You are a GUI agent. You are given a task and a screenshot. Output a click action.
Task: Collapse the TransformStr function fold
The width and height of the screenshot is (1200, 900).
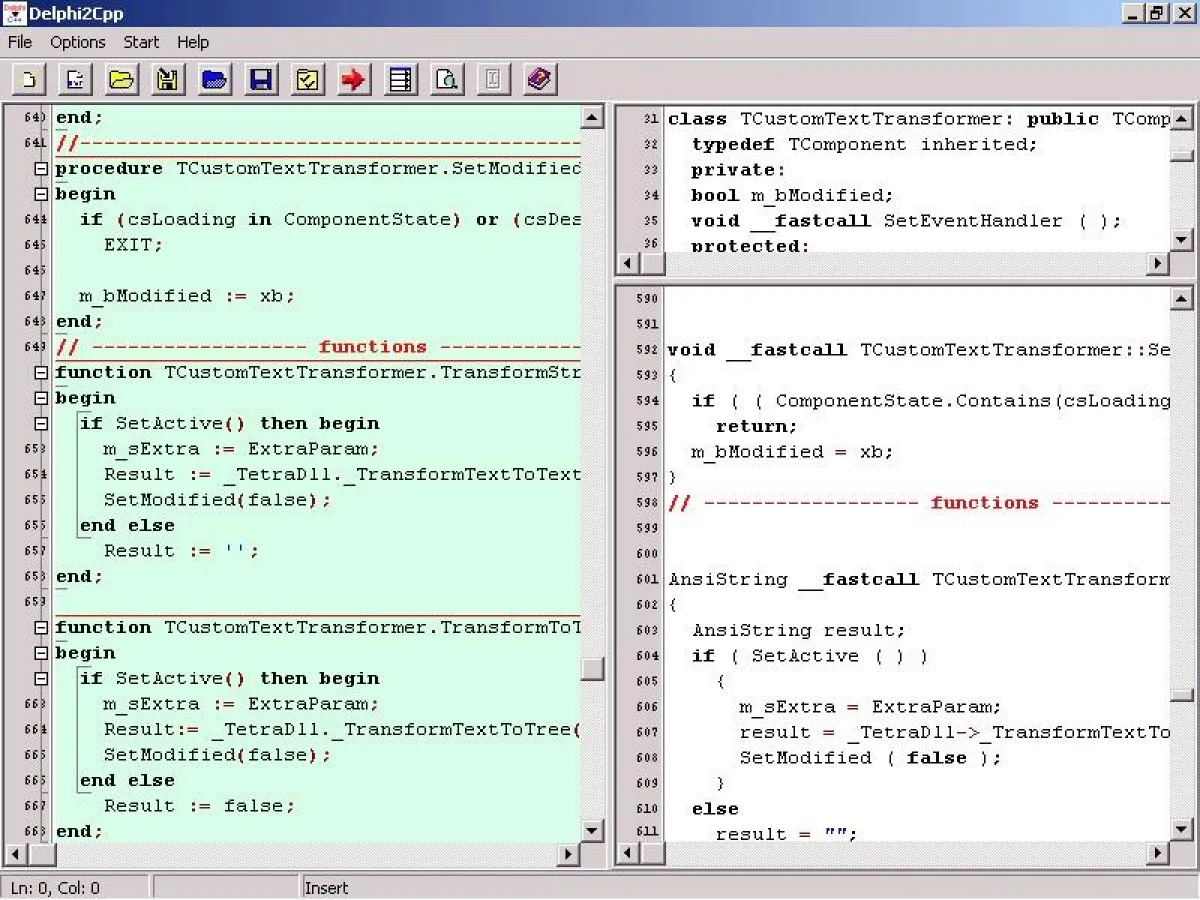[40, 371]
